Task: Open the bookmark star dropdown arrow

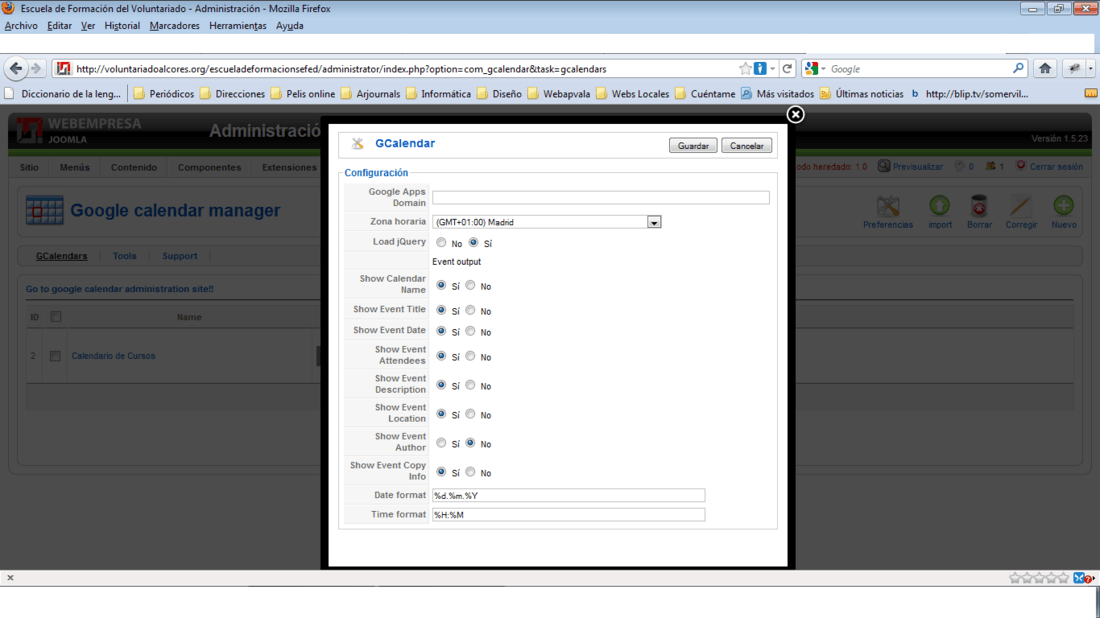Action: coord(772,69)
